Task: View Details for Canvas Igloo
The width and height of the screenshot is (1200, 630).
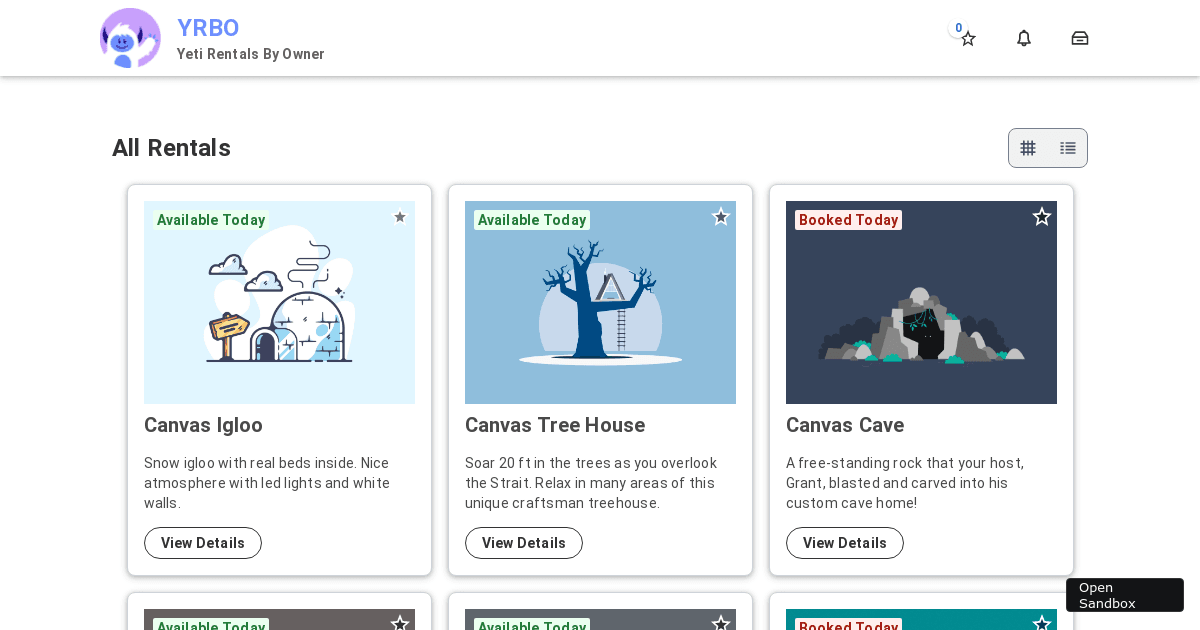Action: click(x=203, y=543)
